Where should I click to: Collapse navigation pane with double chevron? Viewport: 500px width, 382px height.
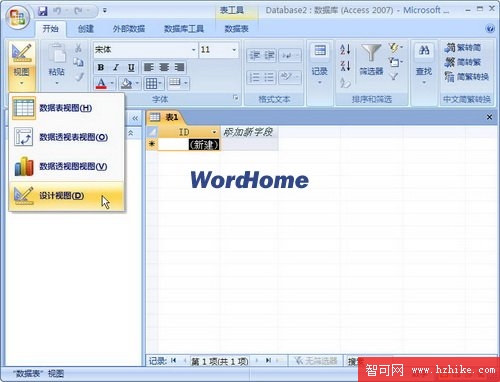pyautogui.click(x=135, y=118)
